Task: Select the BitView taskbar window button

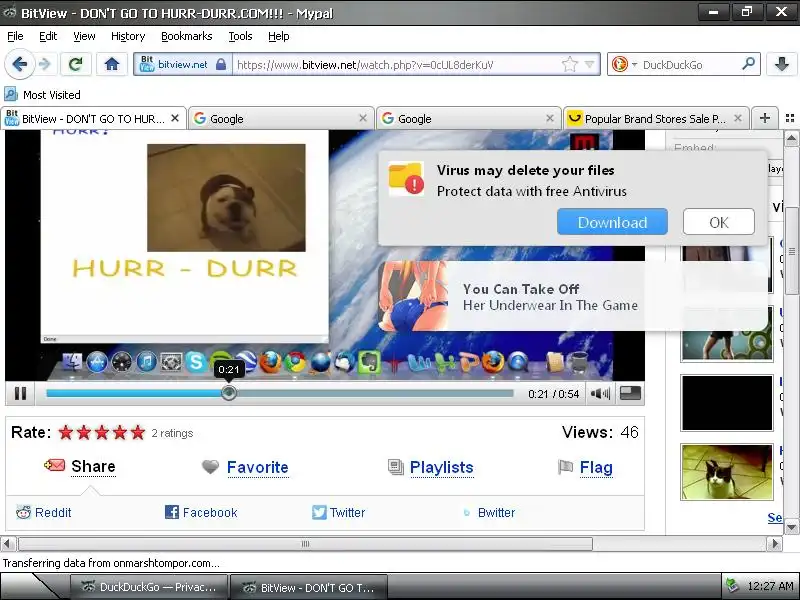Action: (308, 587)
